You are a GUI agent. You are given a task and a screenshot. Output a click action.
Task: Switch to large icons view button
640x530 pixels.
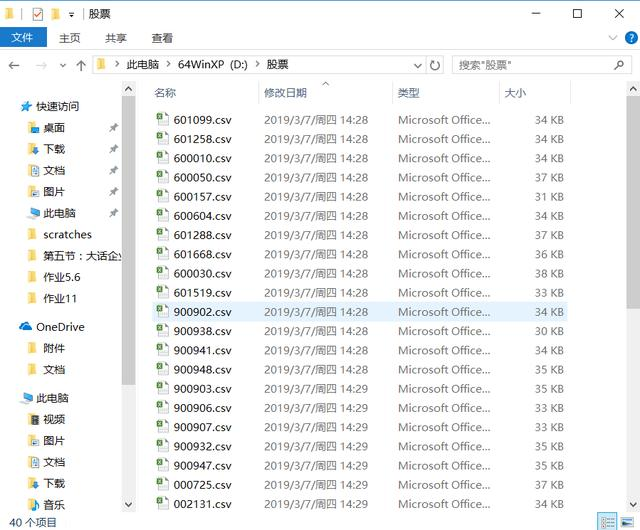tap(627, 522)
